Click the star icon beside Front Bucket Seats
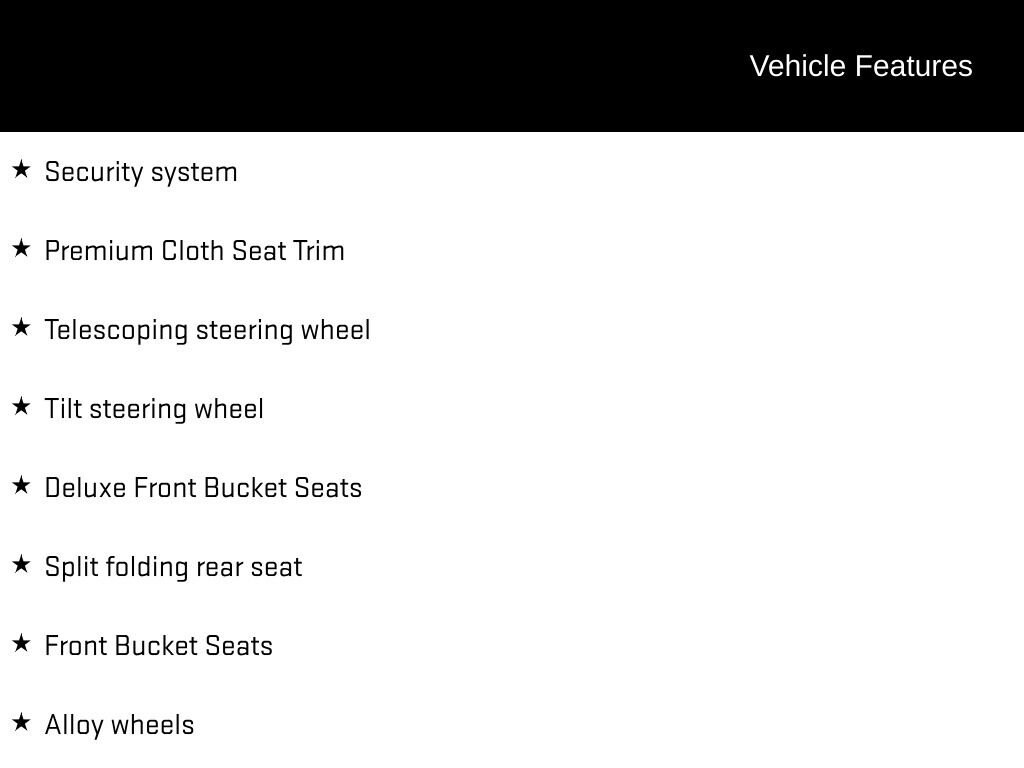The width and height of the screenshot is (1024, 768). (x=21, y=643)
